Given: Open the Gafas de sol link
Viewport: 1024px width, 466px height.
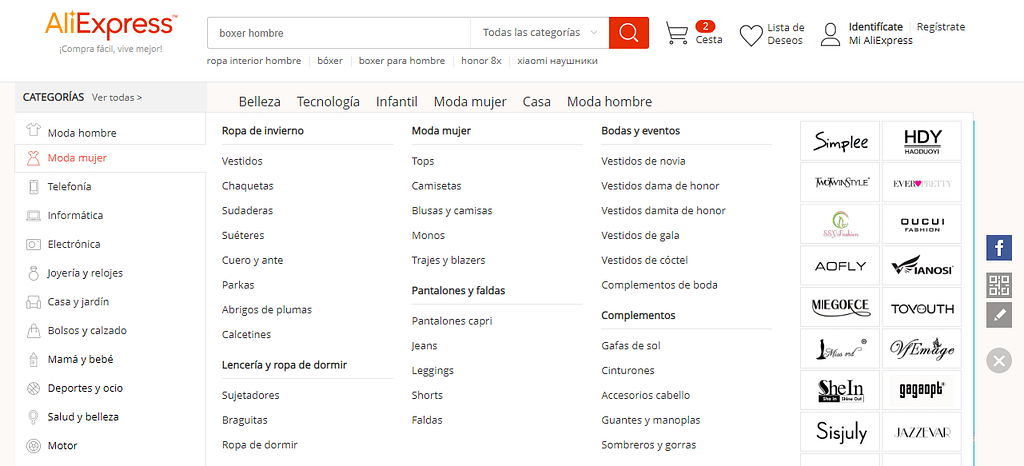Looking at the screenshot, I should [631, 346].
